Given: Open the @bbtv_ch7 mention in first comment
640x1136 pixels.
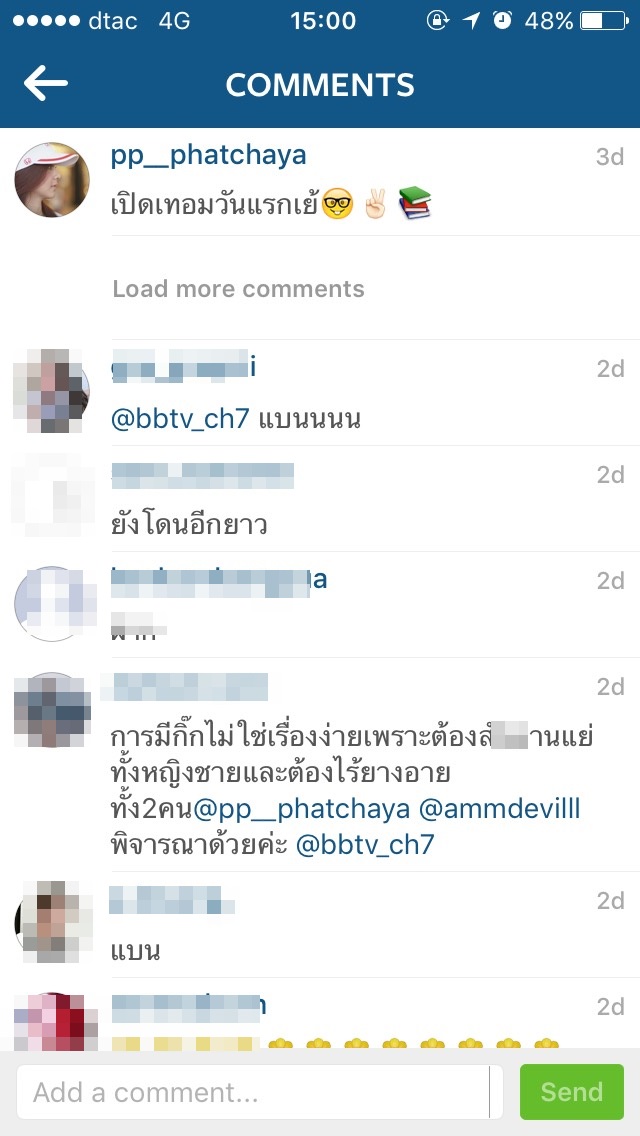Looking at the screenshot, I should pos(180,419).
